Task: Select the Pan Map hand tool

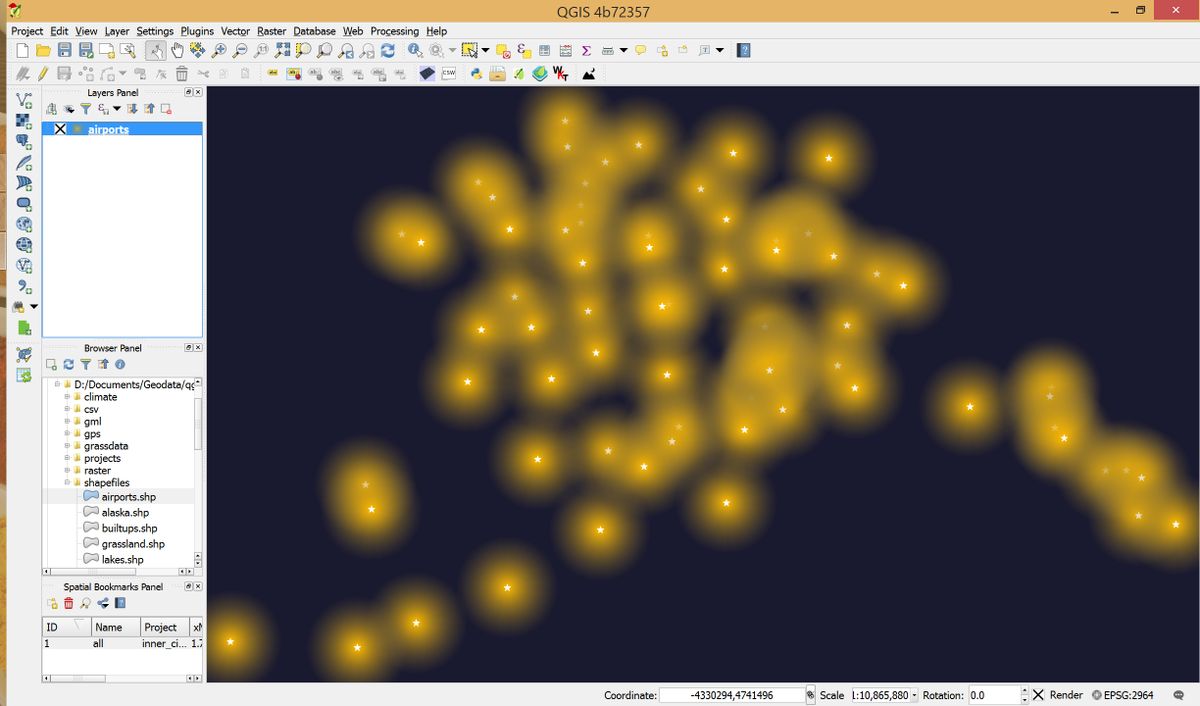Action: point(177,50)
